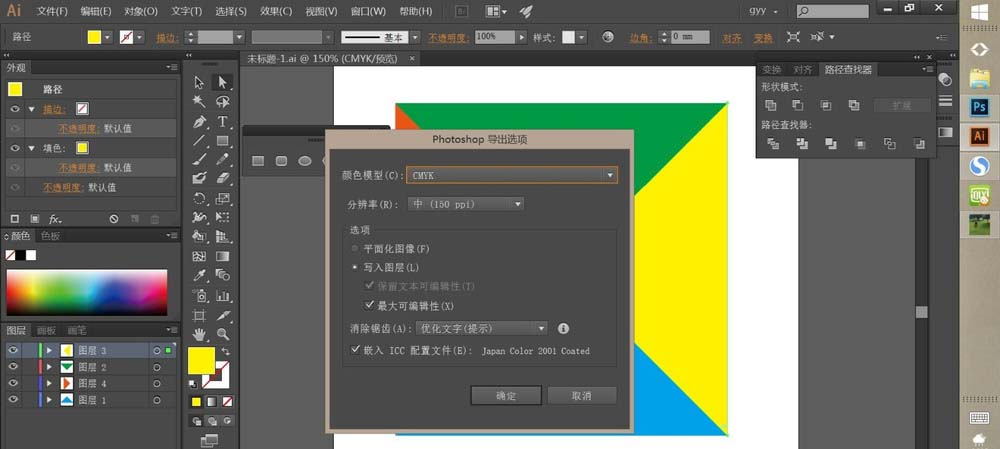Select the Lasso tool

click(x=223, y=101)
